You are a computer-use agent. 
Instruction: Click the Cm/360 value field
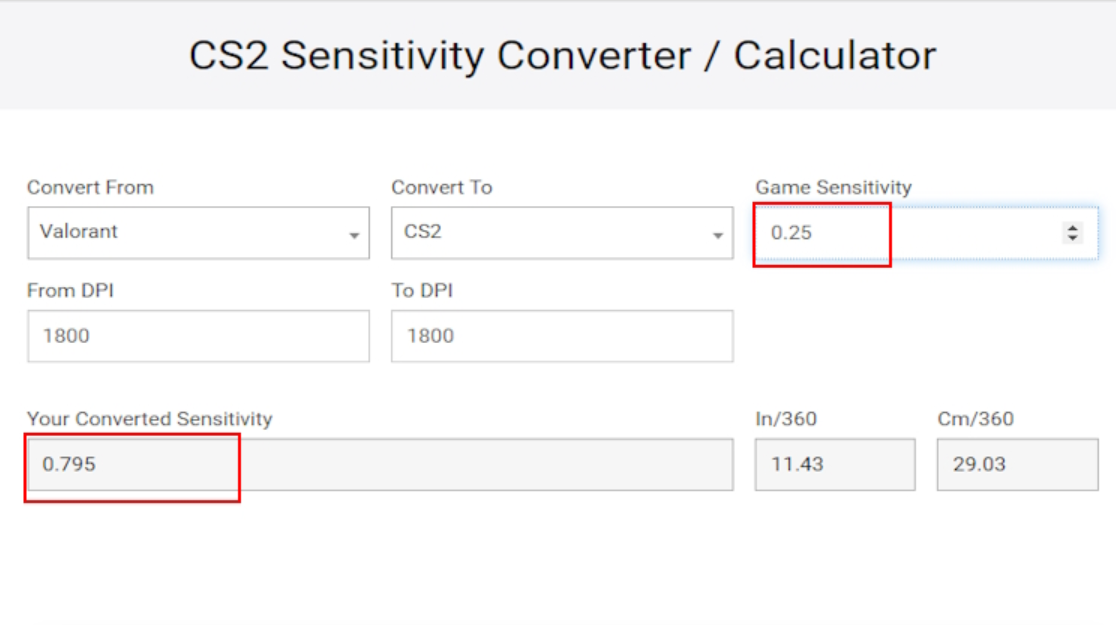tap(1017, 465)
